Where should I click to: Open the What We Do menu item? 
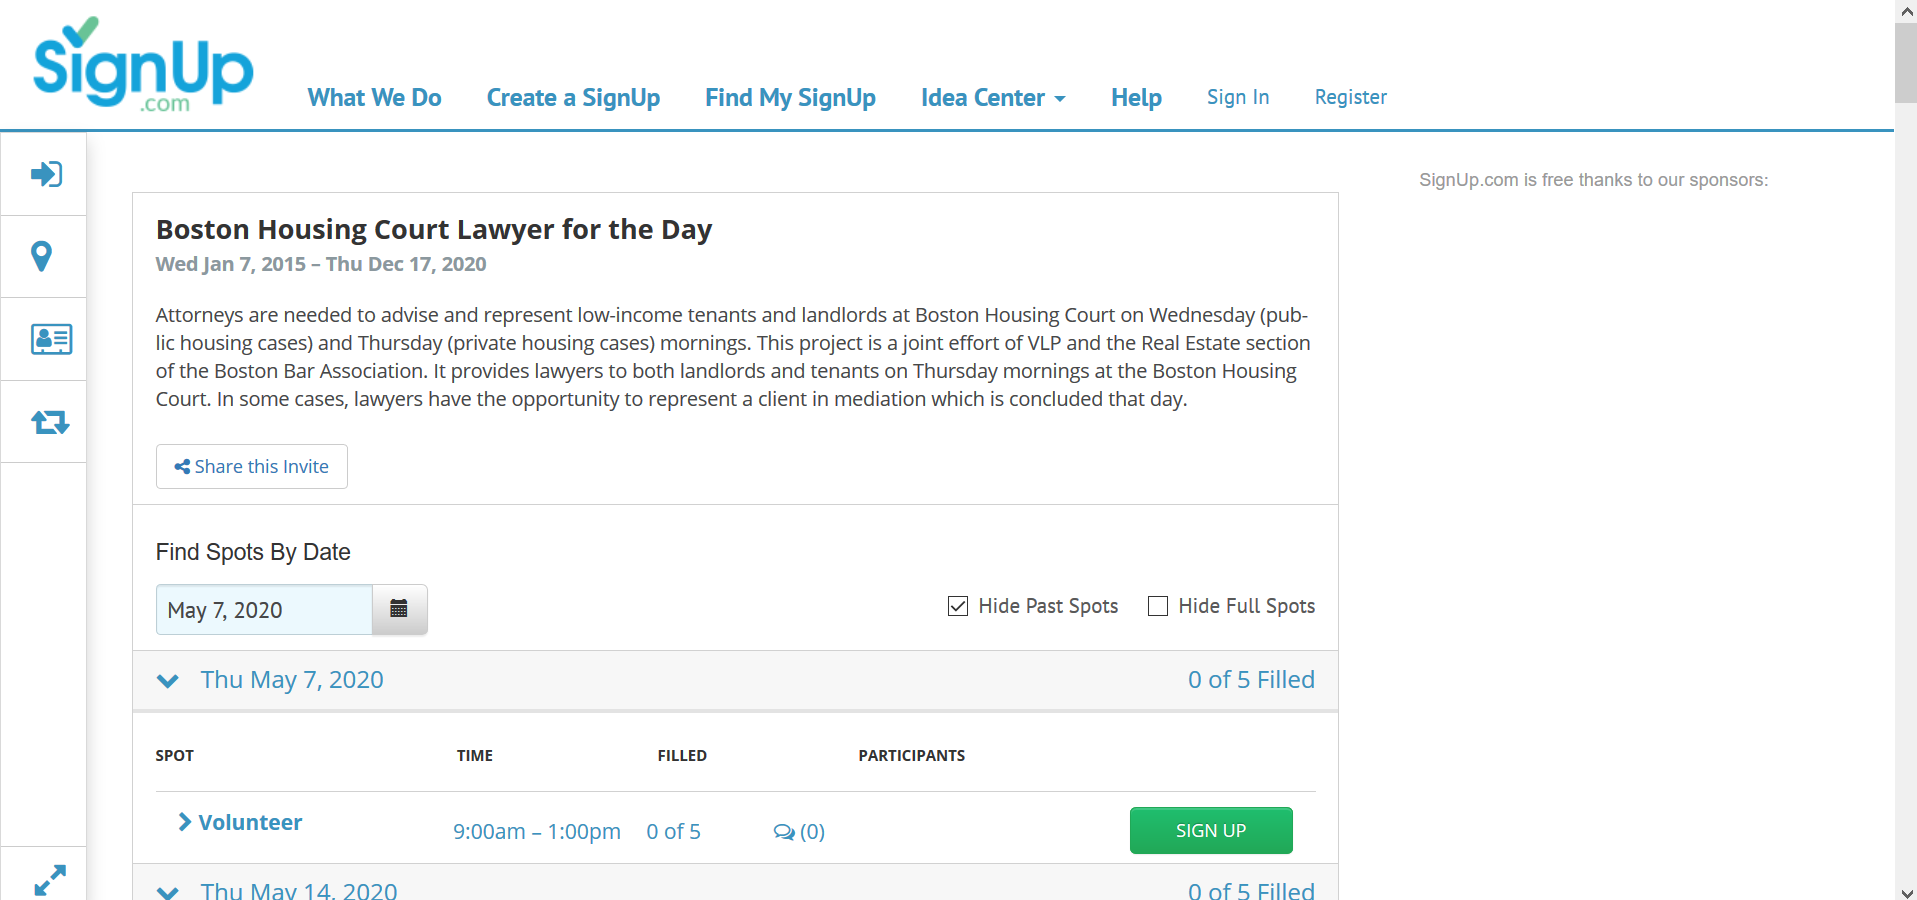click(x=374, y=97)
